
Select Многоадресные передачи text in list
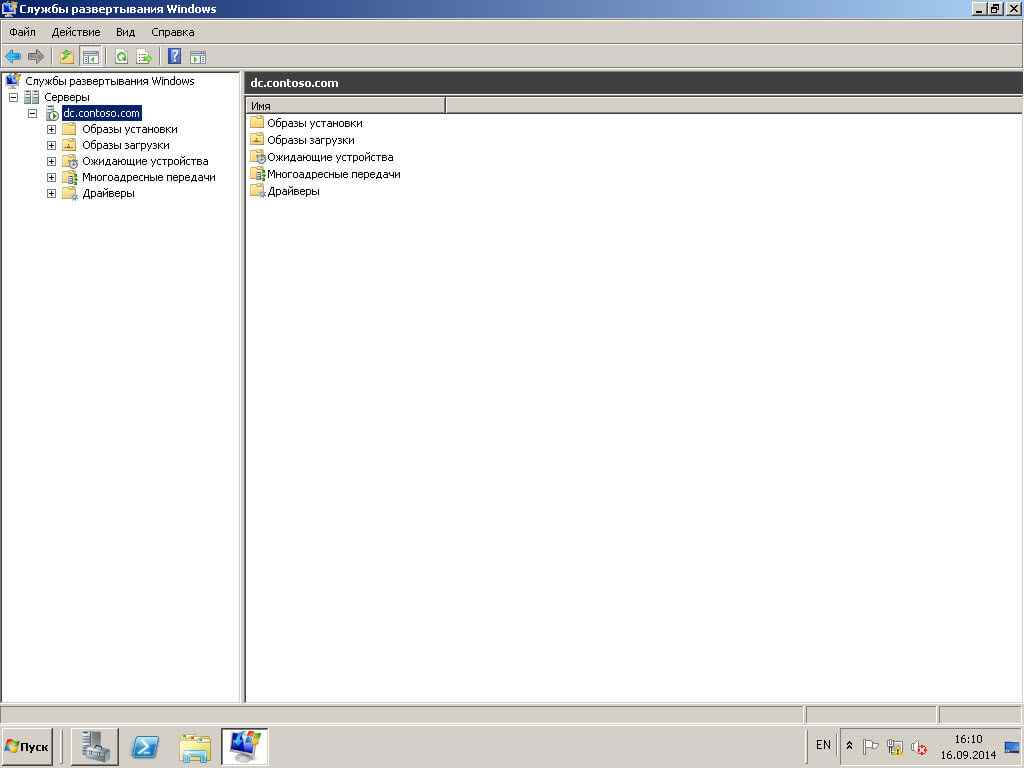point(333,174)
